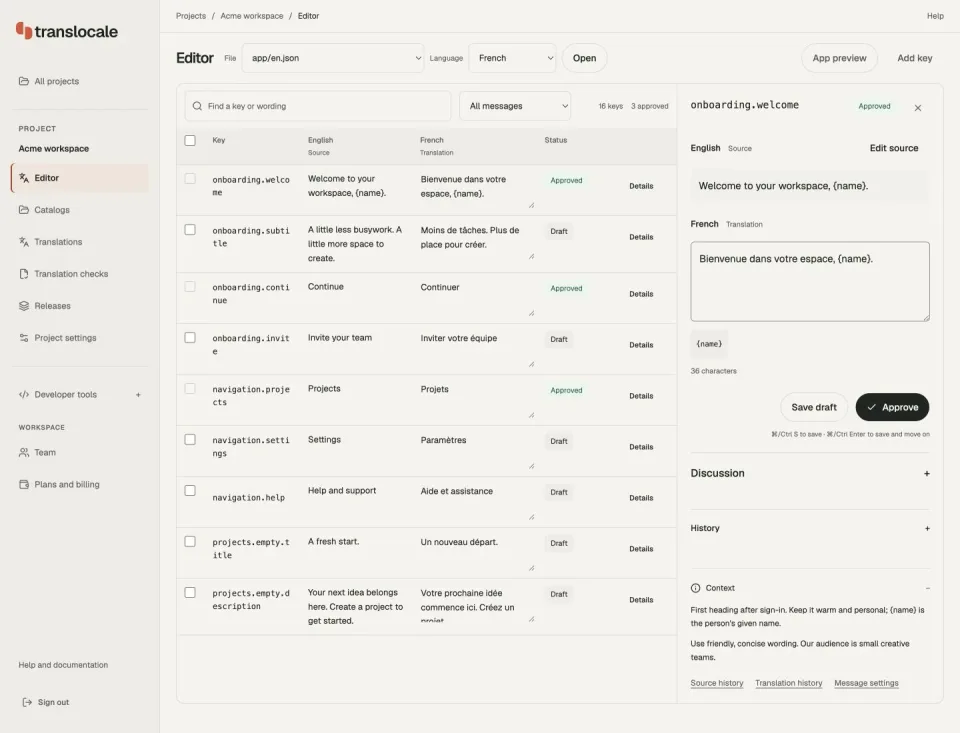Click the Save draft button
Image resolution: width=960 pixels, height=733 pixels.
814,407
